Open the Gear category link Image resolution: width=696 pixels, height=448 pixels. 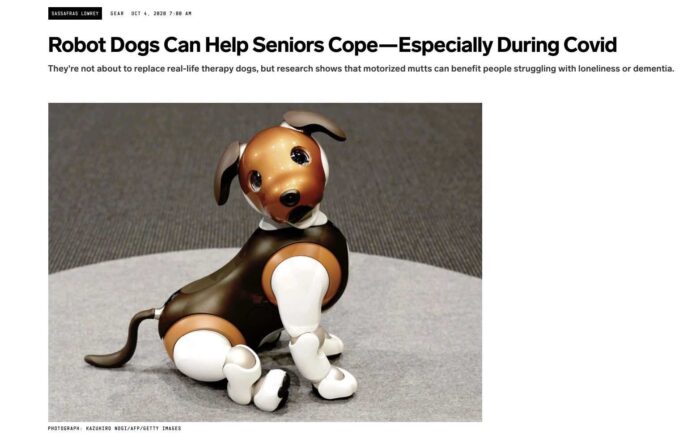(117, 14)
